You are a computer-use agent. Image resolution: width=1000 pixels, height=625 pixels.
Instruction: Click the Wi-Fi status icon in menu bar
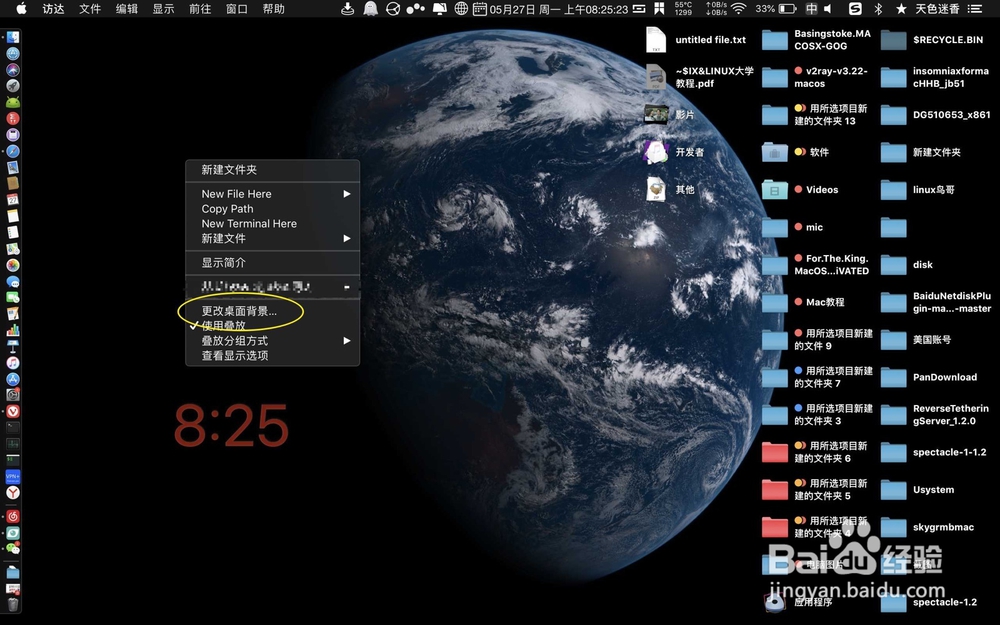(739, 9)
